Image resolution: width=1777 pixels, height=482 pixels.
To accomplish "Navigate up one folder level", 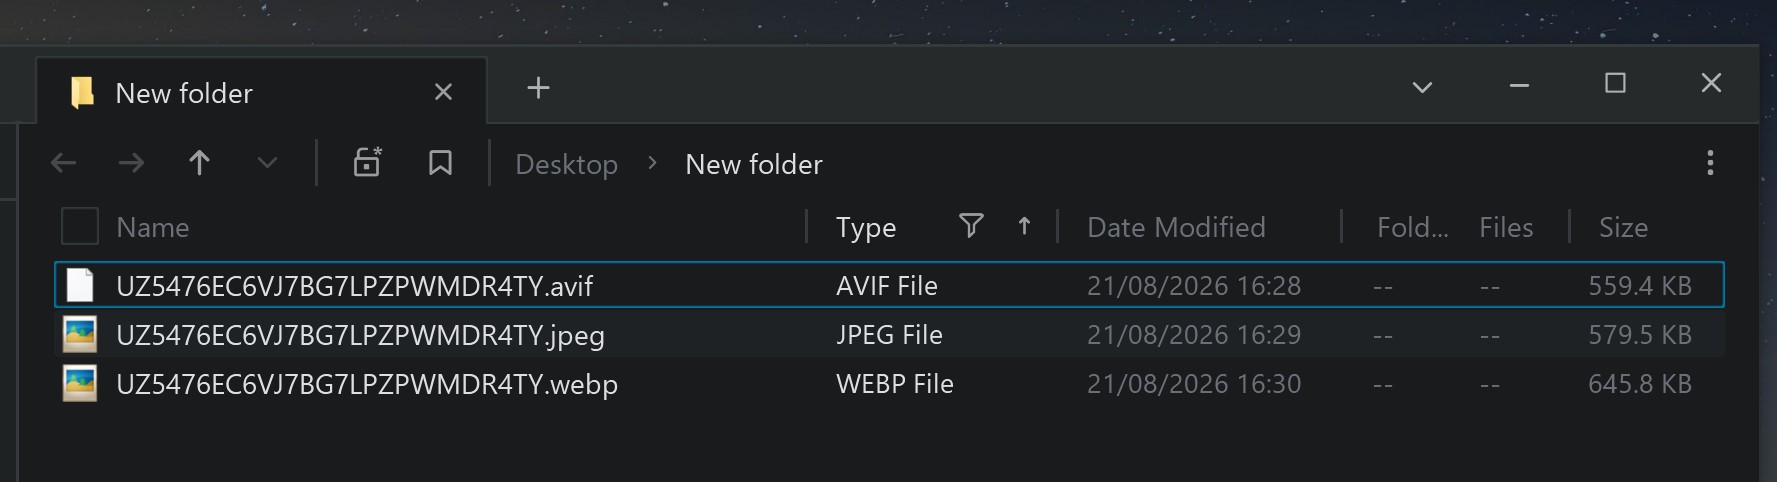I will click(199, 163).
